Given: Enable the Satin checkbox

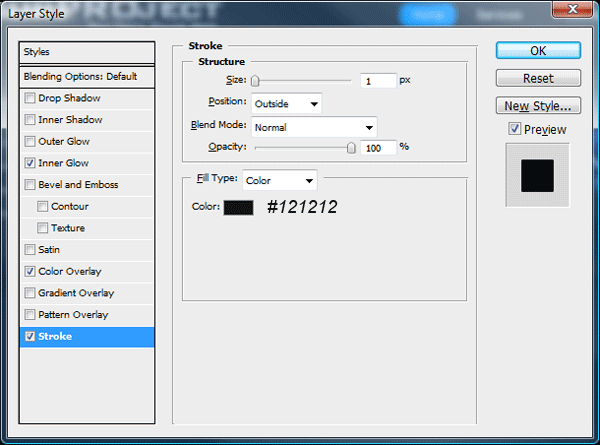Looking at the screenshot, I should [x=30, y=250].
